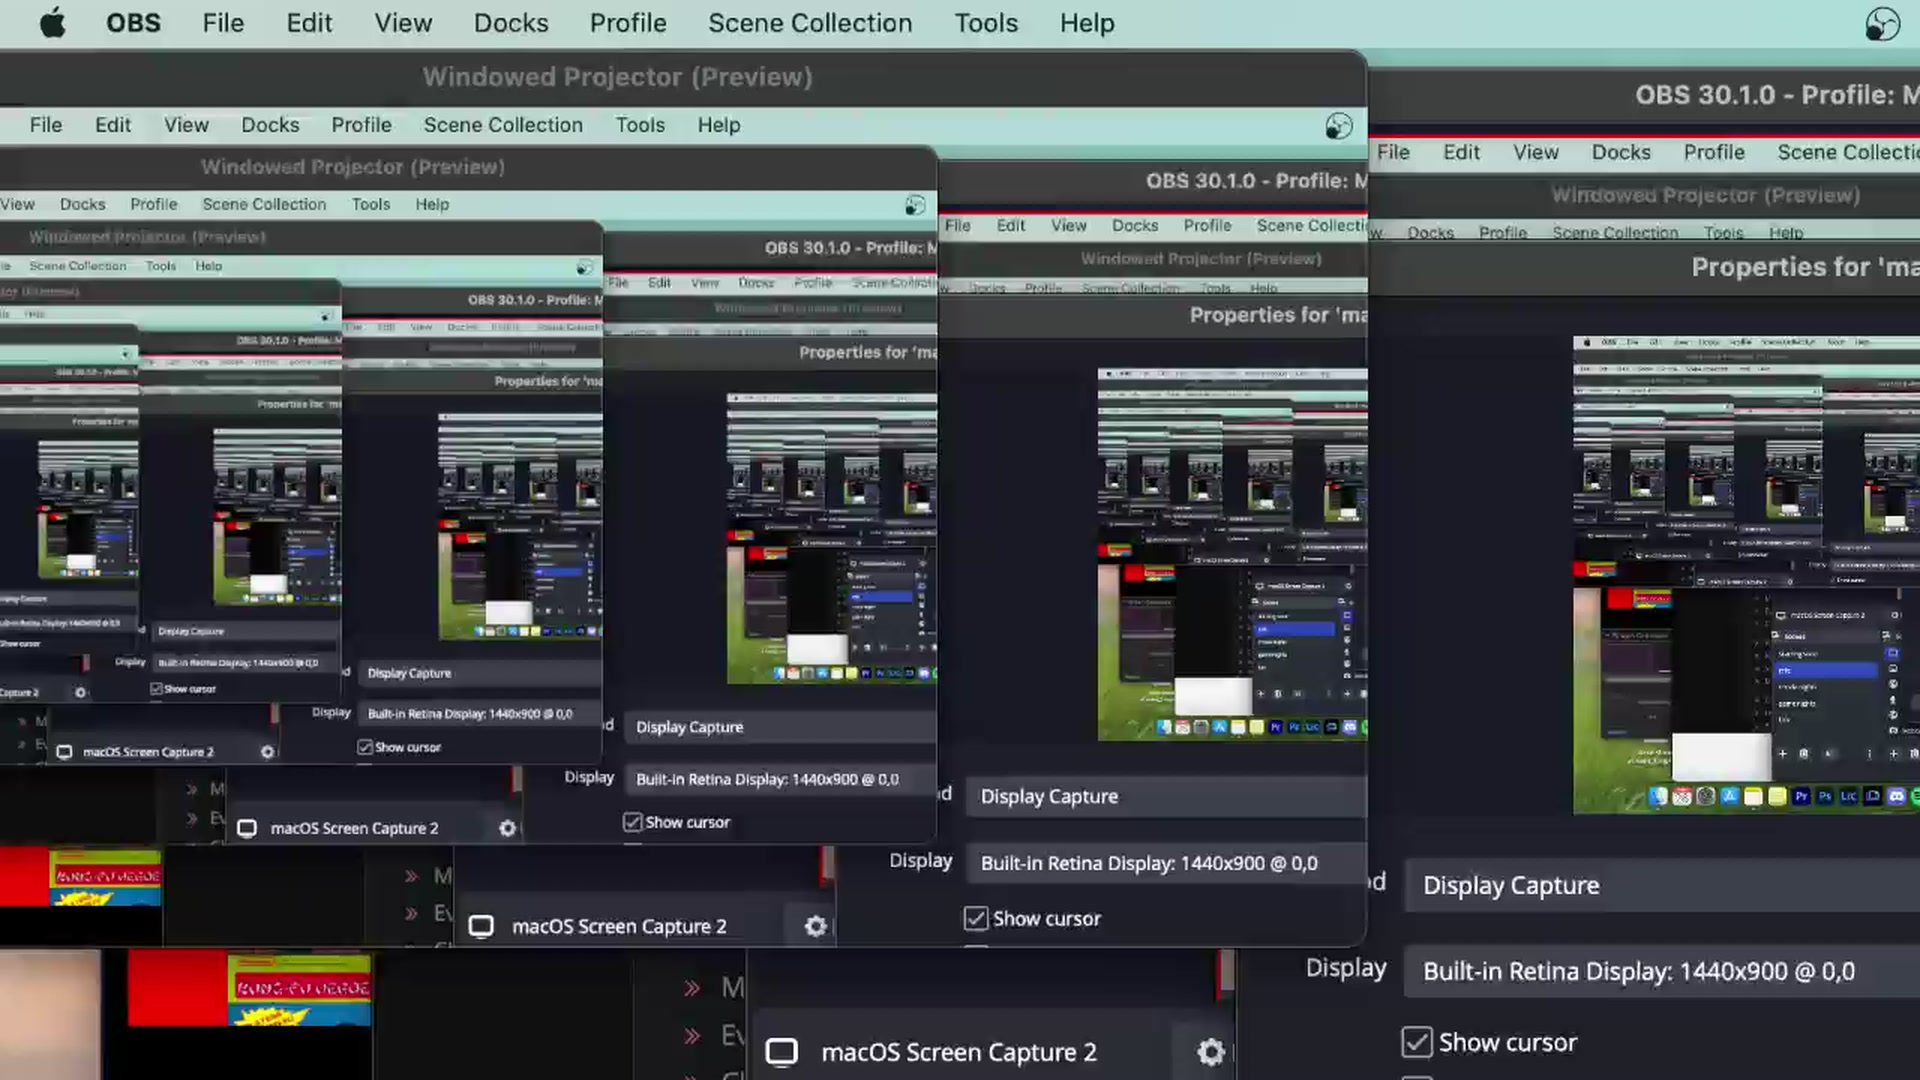Open the largest Display Capture dropdown

[1661, 885]
